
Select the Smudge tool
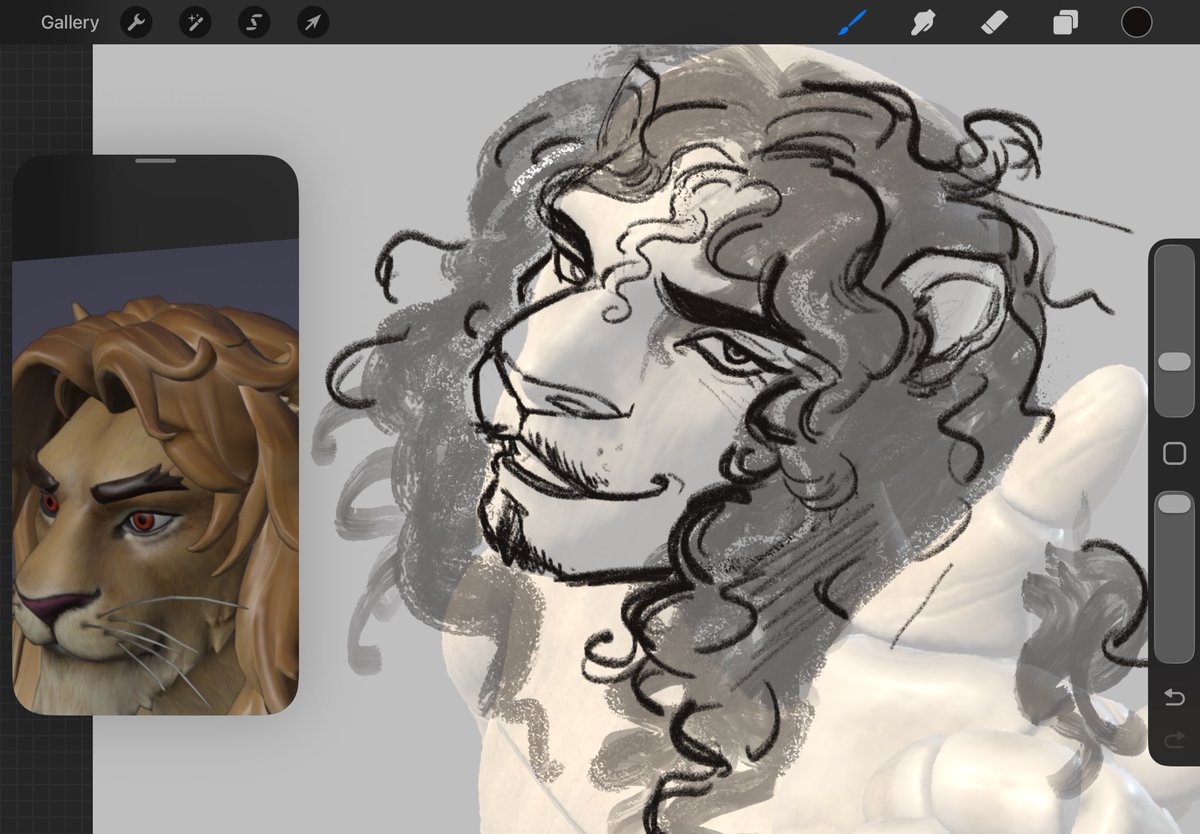click(922, 21)
